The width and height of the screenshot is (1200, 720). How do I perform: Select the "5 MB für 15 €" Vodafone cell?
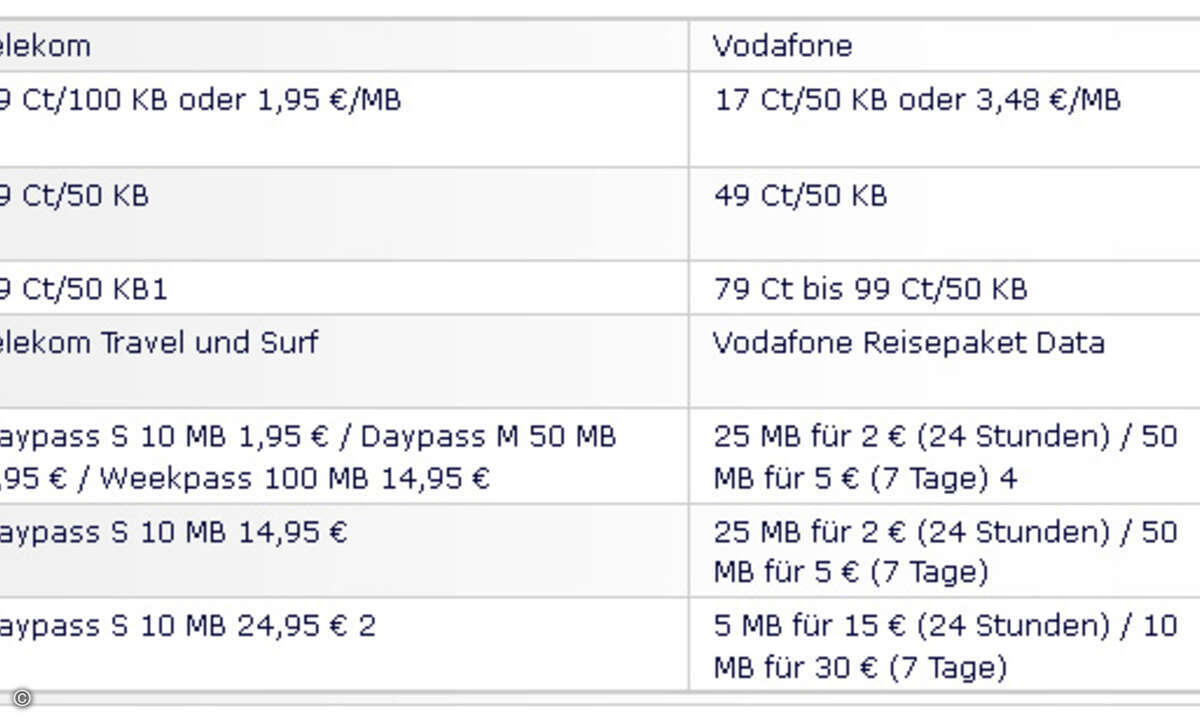pyautogui.click(x=945, y=646)
